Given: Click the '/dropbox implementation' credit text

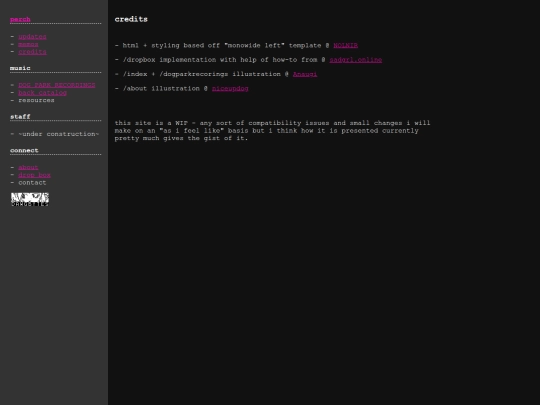Looking at the screenshot, I should (x=220, y=60).
